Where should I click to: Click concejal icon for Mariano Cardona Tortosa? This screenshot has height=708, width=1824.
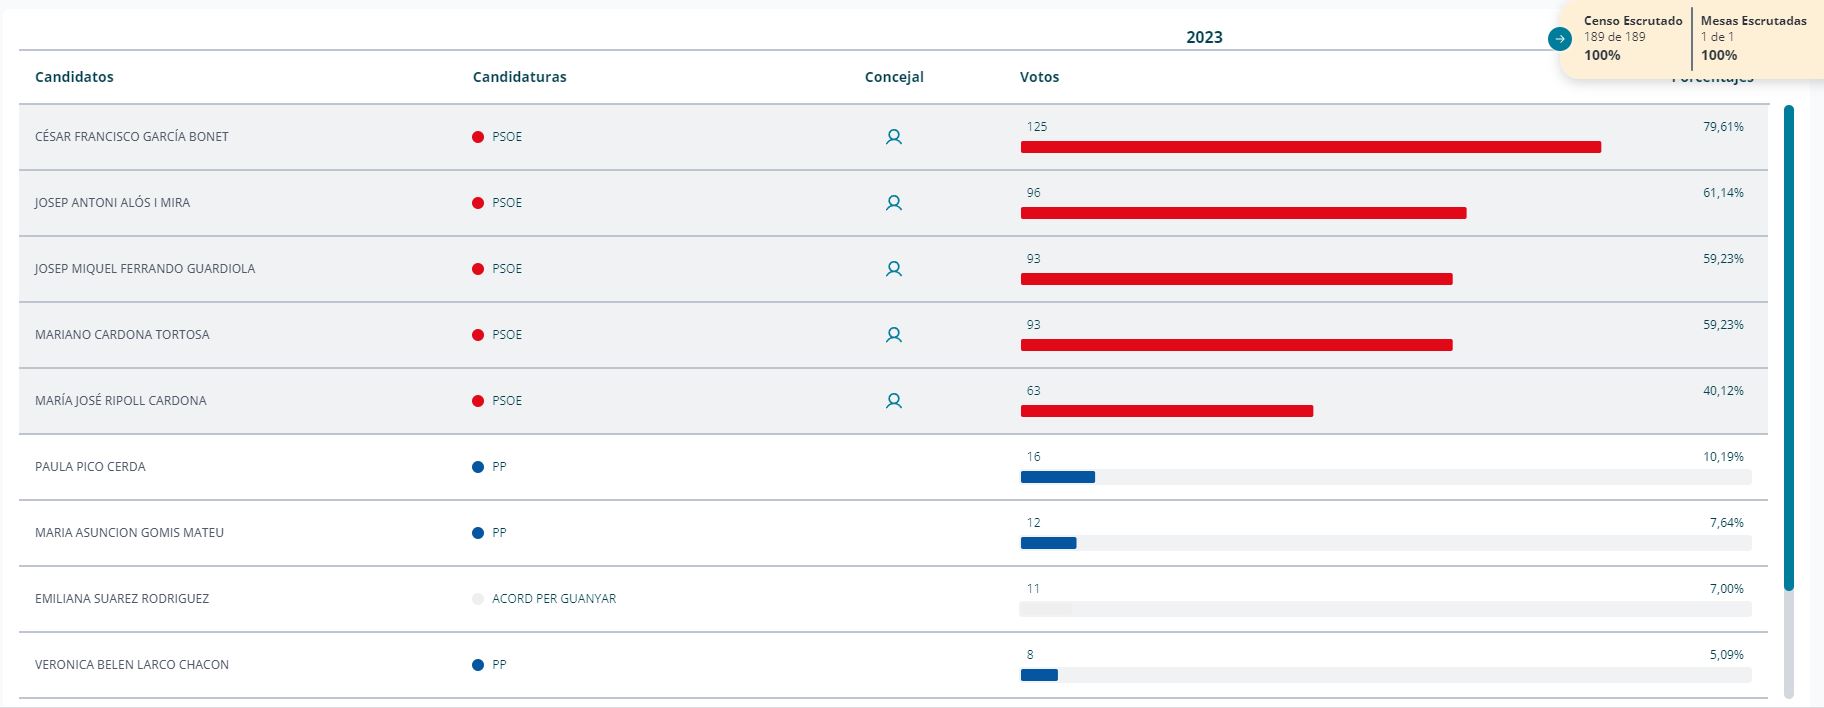pyautogui.click(x=894, y=335)
